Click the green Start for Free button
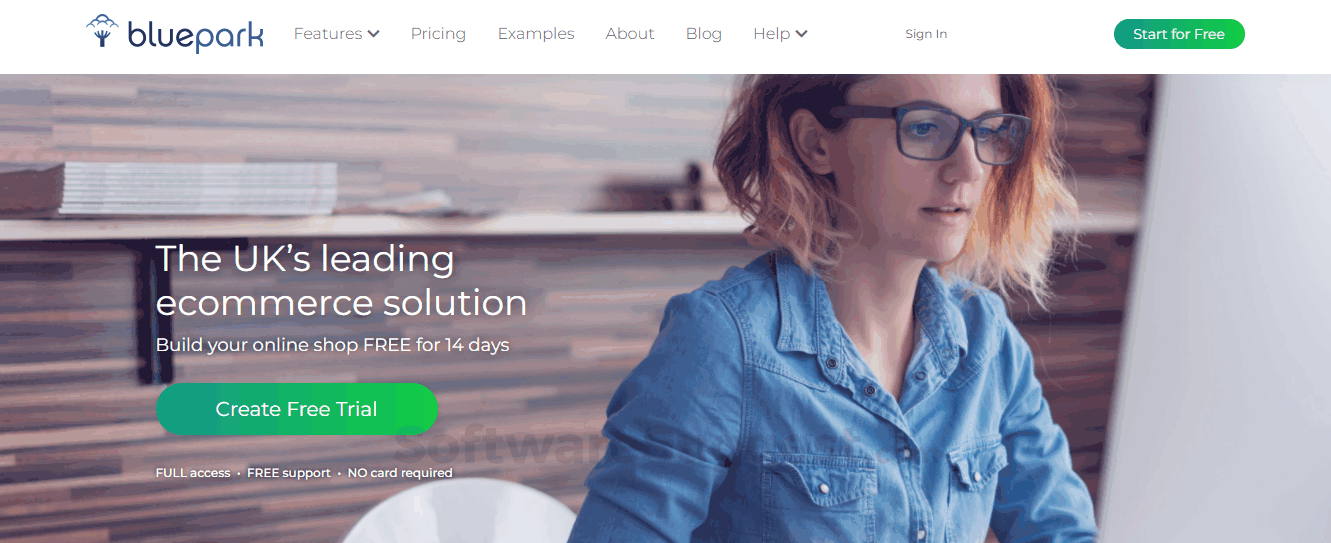This screenshot has height=543, width=1331. click(1179, 34)
